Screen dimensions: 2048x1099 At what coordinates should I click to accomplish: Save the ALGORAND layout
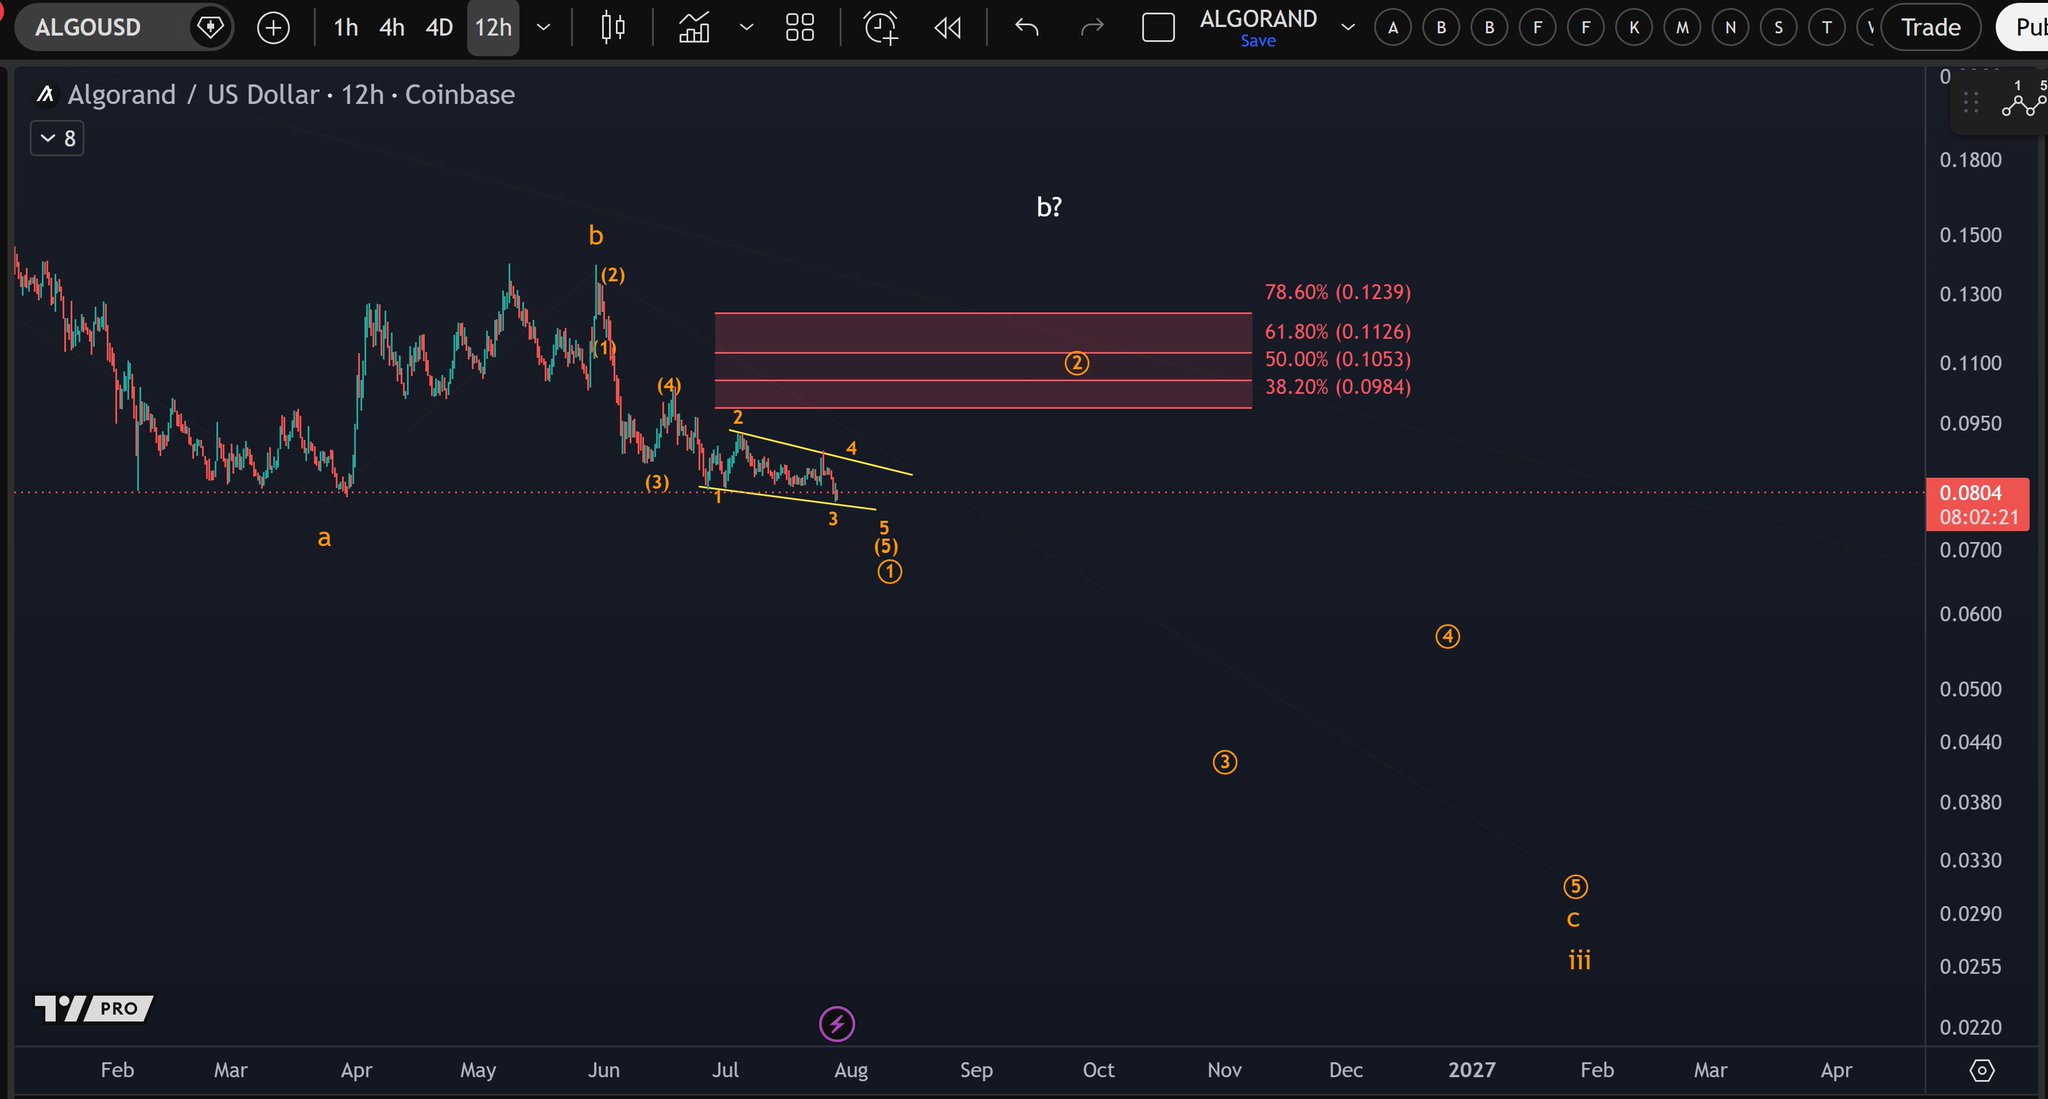click(x=1258, y=41)
